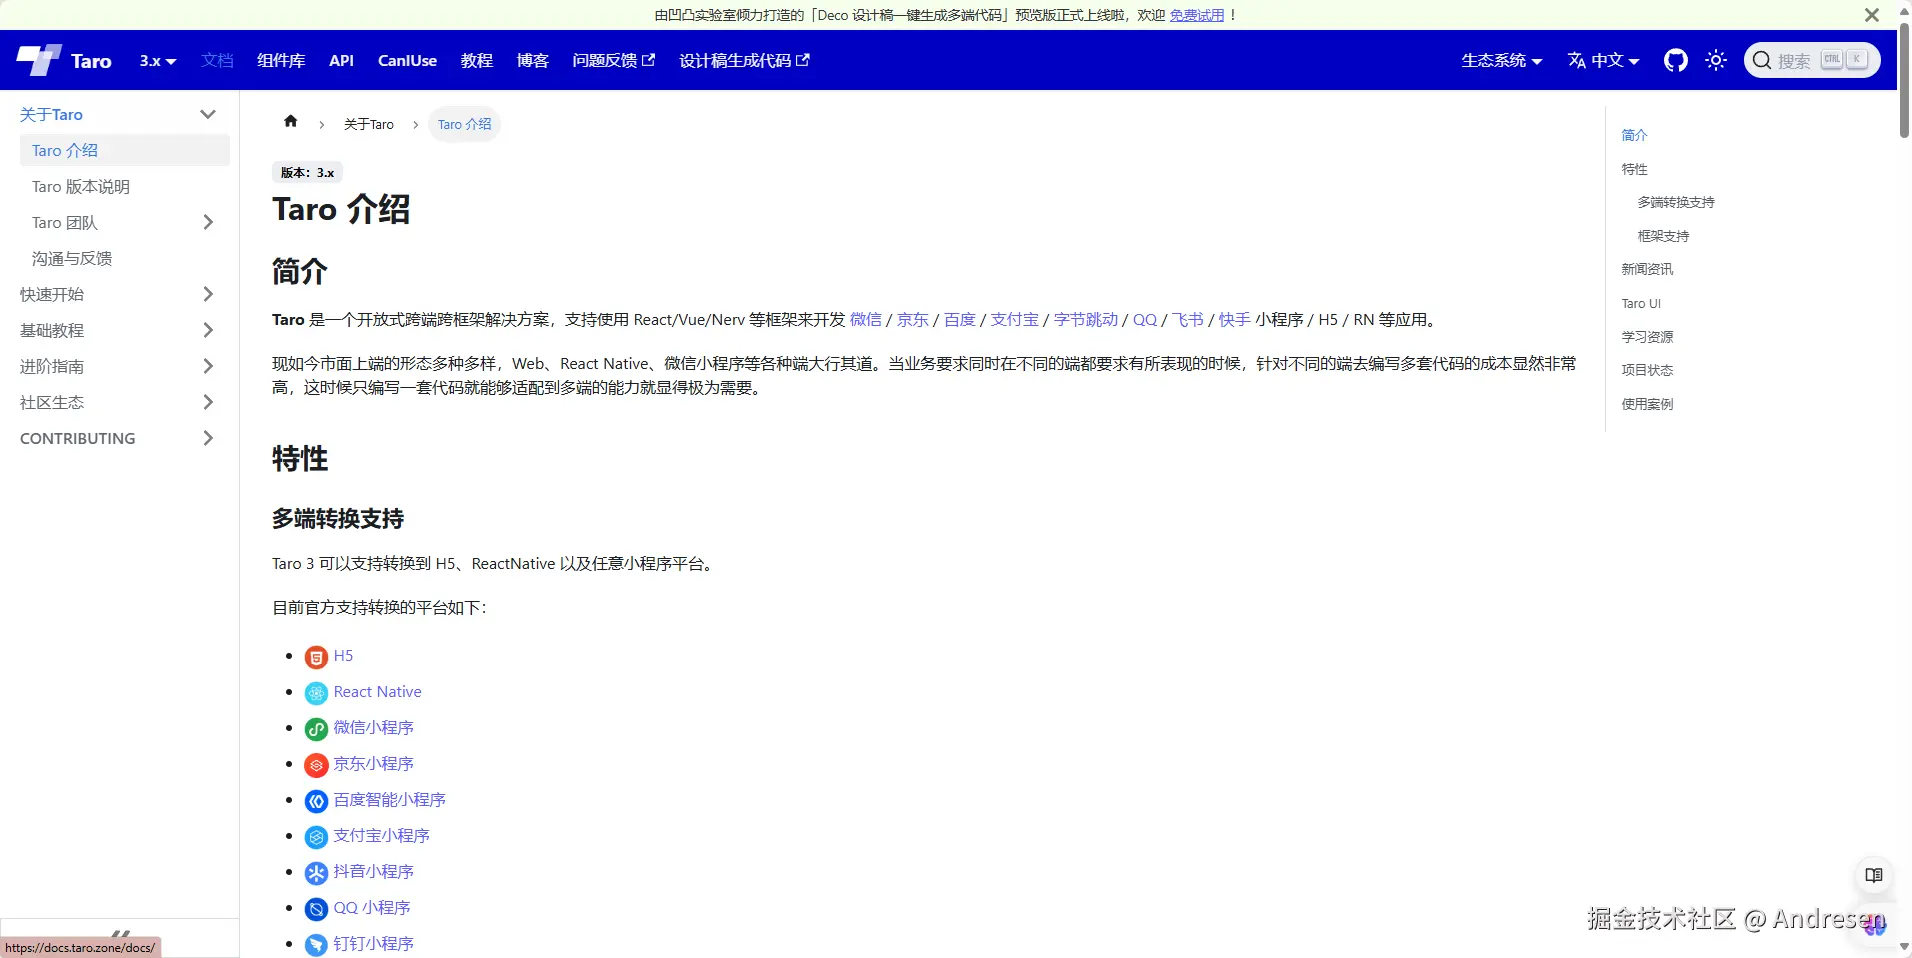Click the Taro 介绍 breadcrumb
This screenshot has width=1912, height=958.
(x=465, y=124)
